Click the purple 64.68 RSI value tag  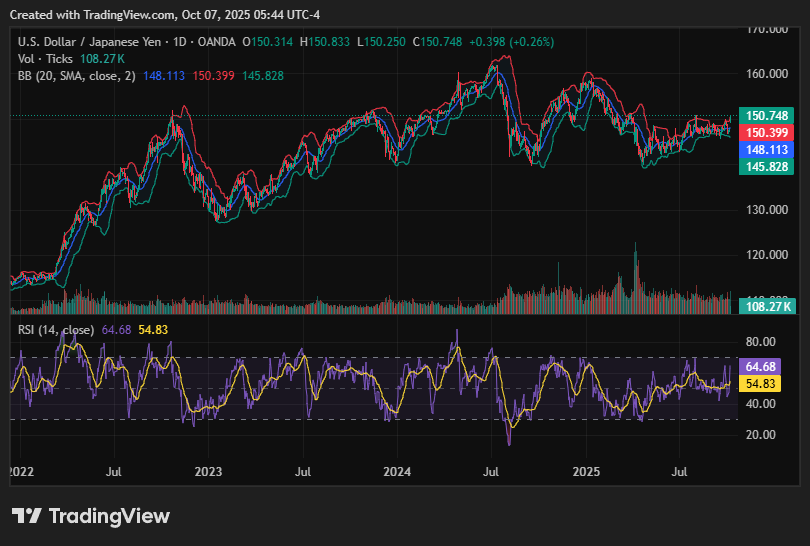point(762,367)
